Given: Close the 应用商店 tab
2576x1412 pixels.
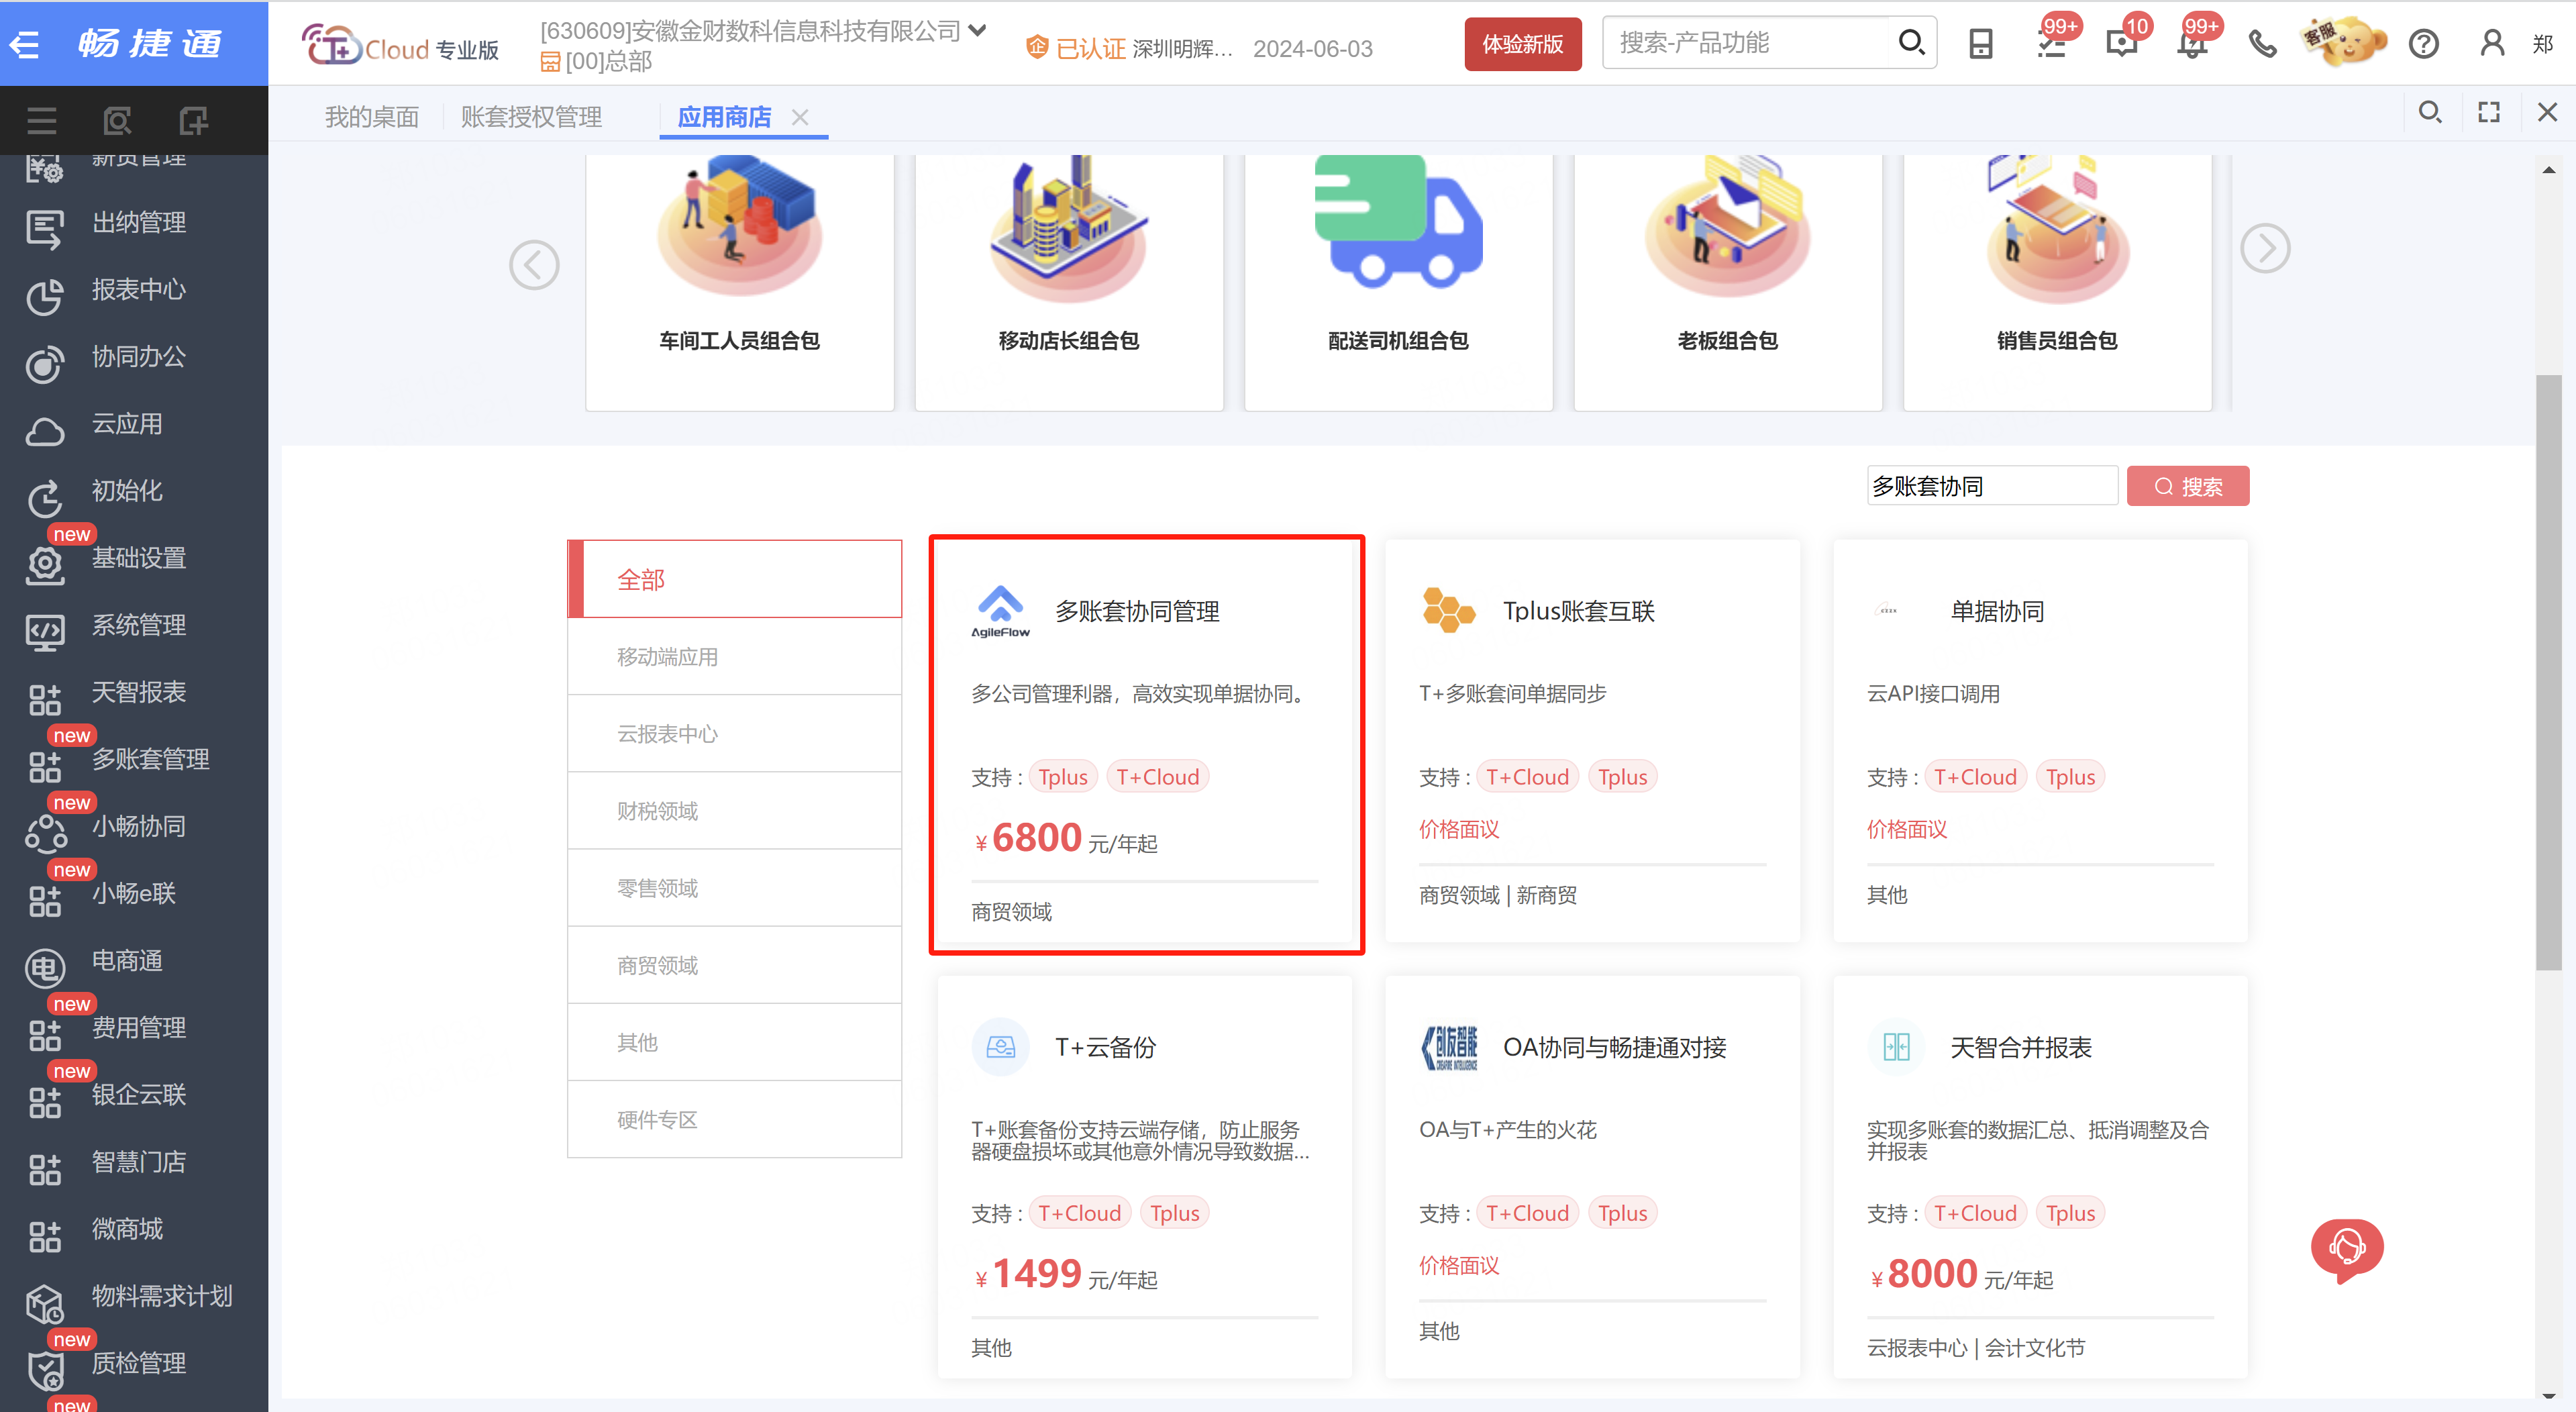Looking at the screenshot, I should pyautogui.click(x=800, y=117).
